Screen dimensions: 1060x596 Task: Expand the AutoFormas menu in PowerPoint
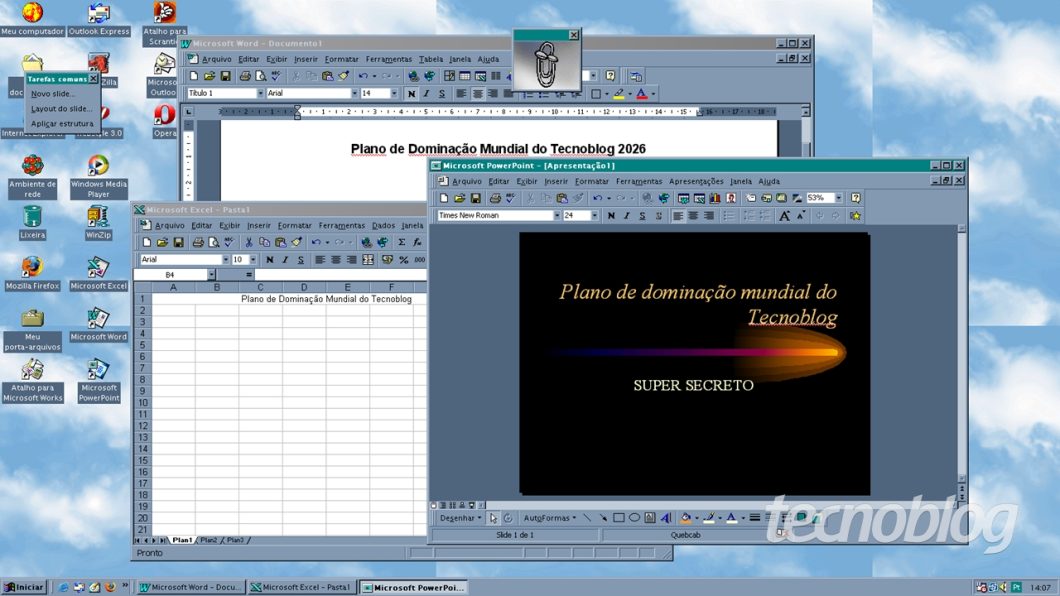point(550,518)
